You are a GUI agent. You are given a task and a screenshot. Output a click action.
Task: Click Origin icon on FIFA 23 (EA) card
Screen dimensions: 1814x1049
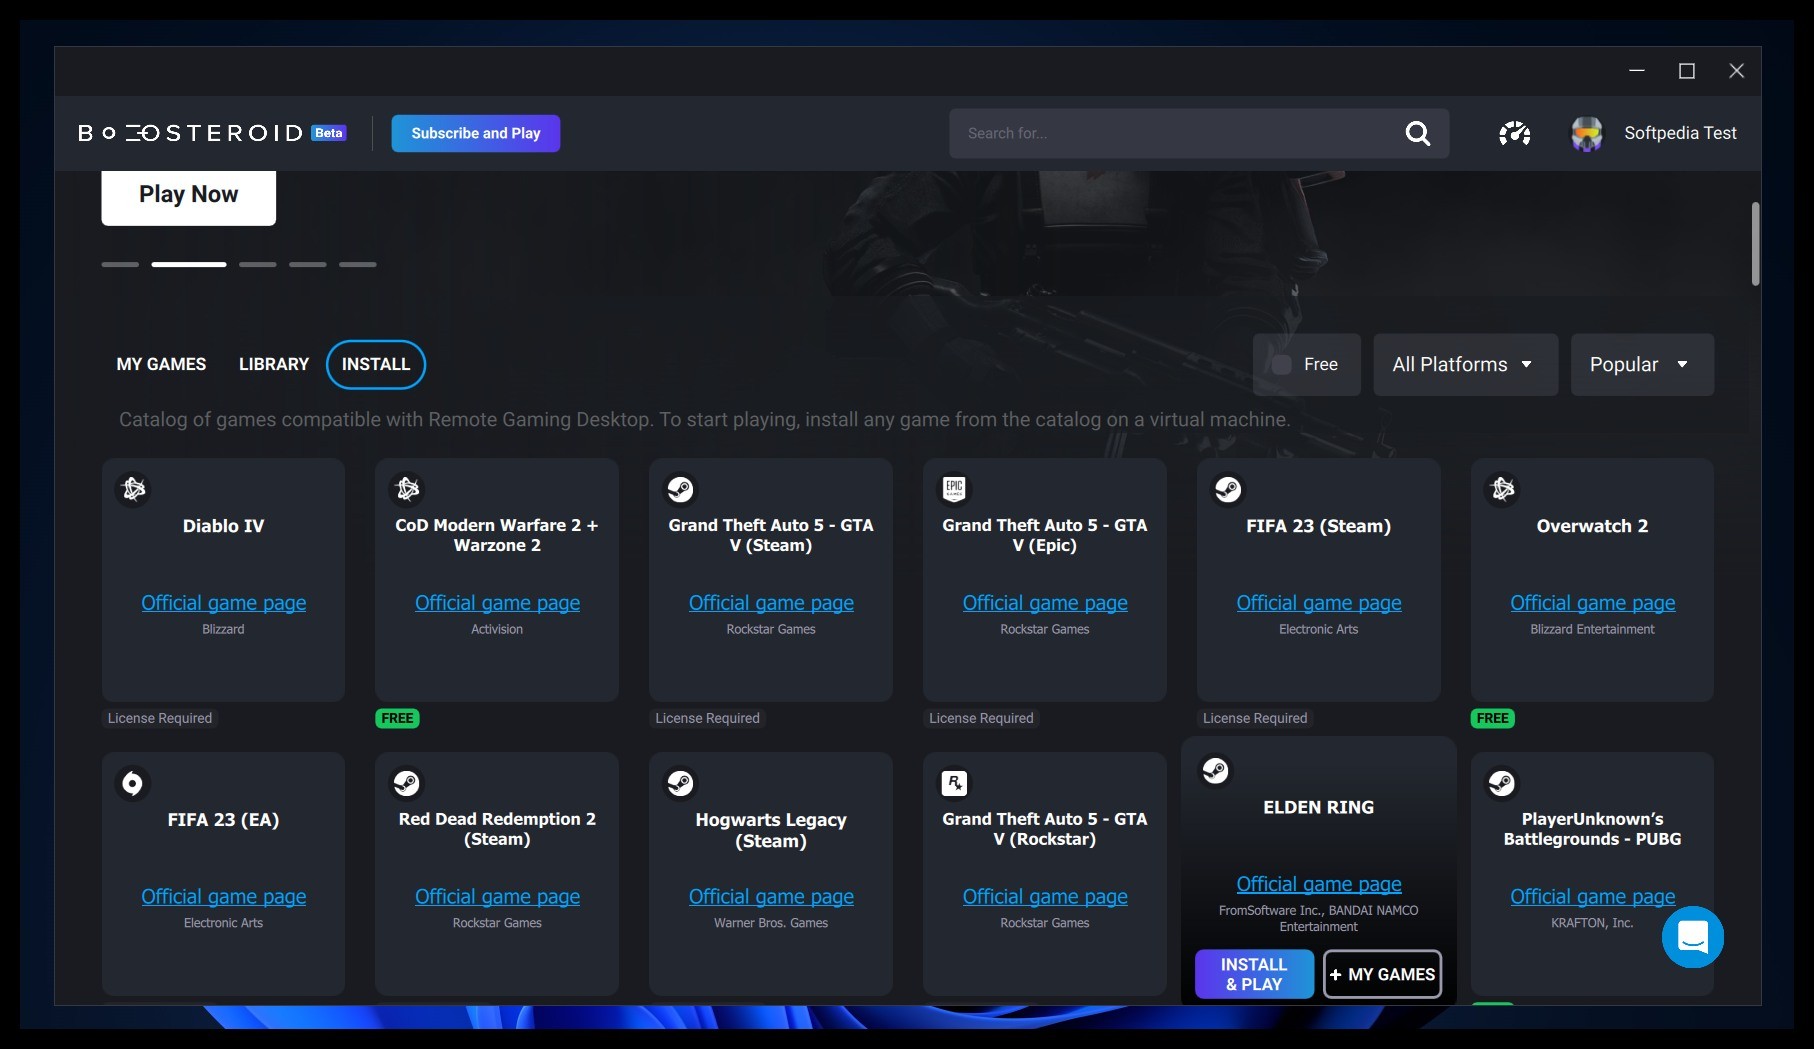click(x=132, y=783)
